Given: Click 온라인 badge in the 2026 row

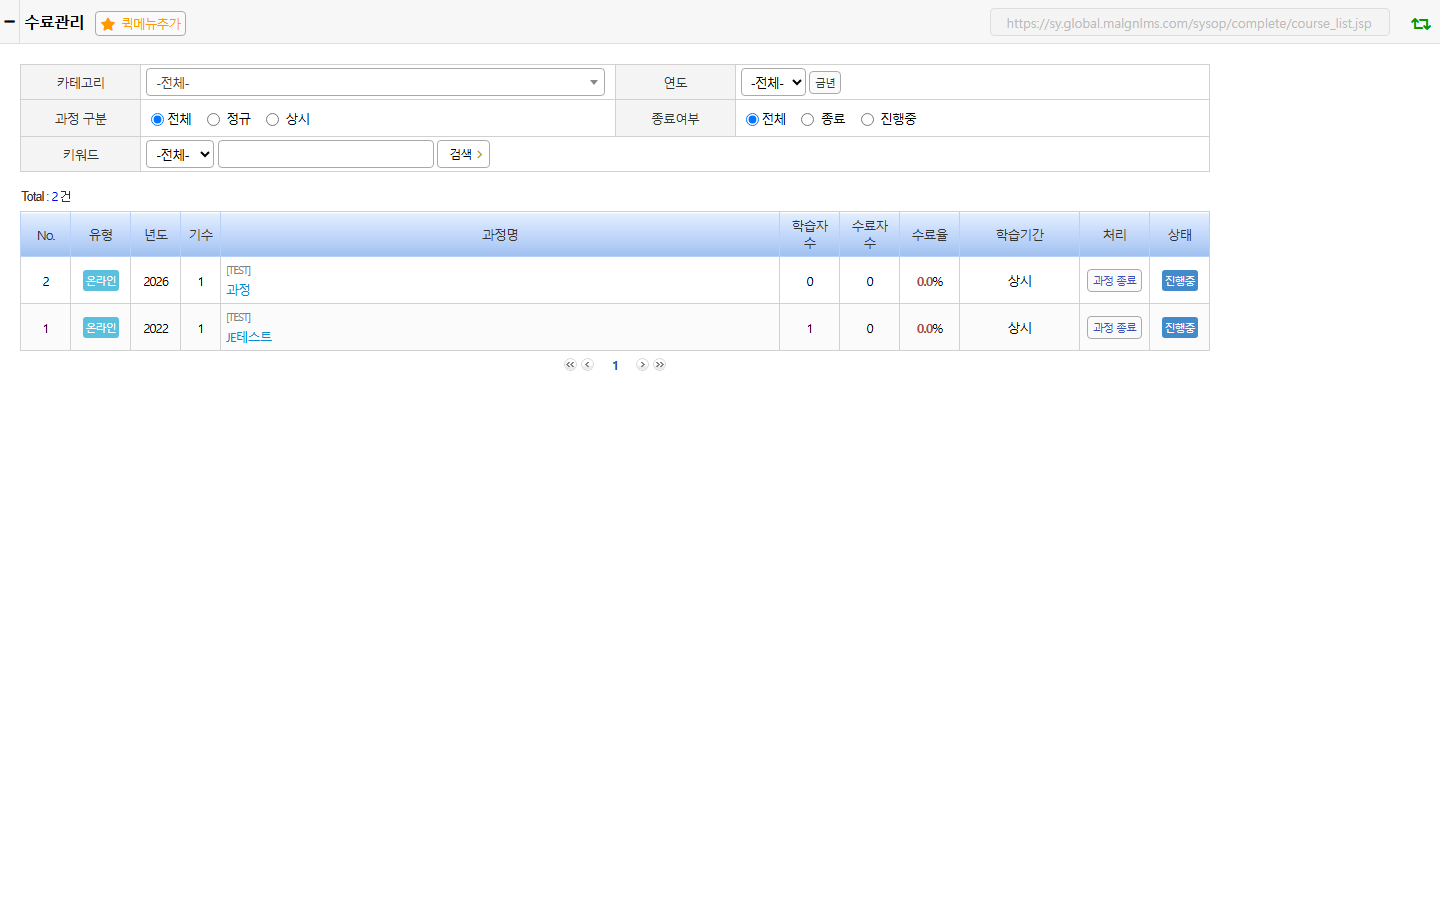Looking at the screenshot, I should coord(101,281).
